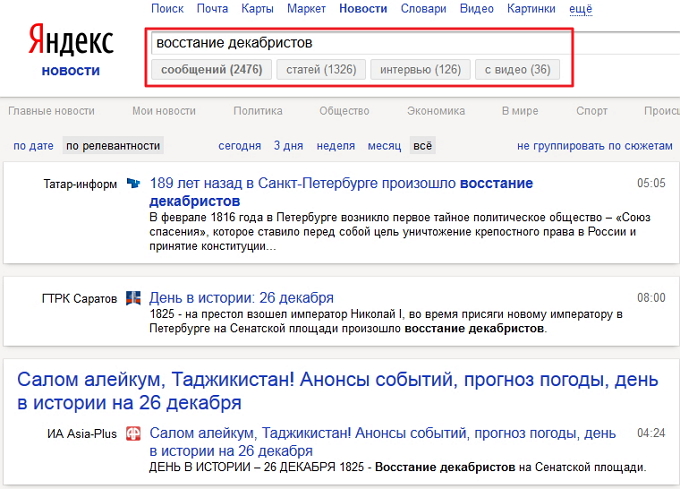The image size is (680, 489).
Task: Limit results to месяц
Action: 384,146
